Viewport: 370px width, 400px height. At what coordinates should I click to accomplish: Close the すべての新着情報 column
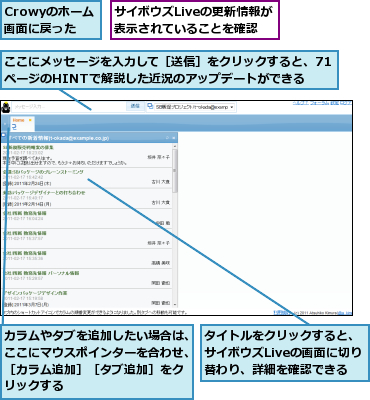pyautogui.click(x=173, y=138)
